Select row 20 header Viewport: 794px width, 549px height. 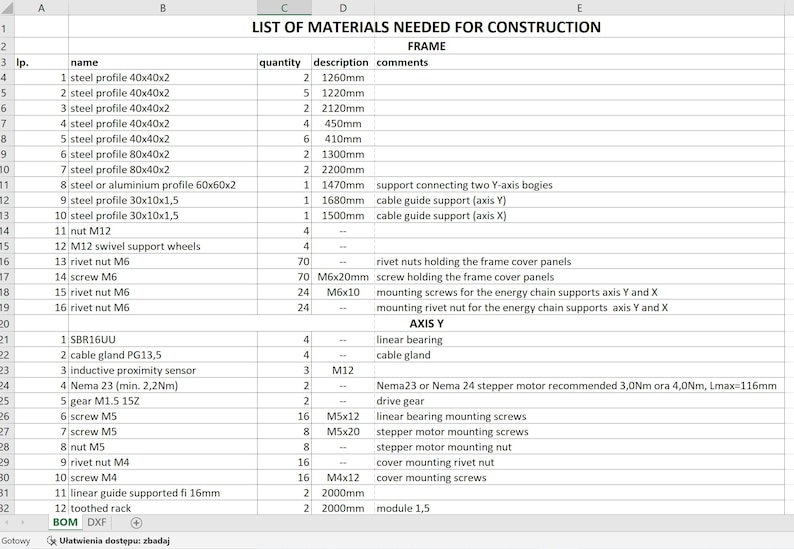pos(5,324)
